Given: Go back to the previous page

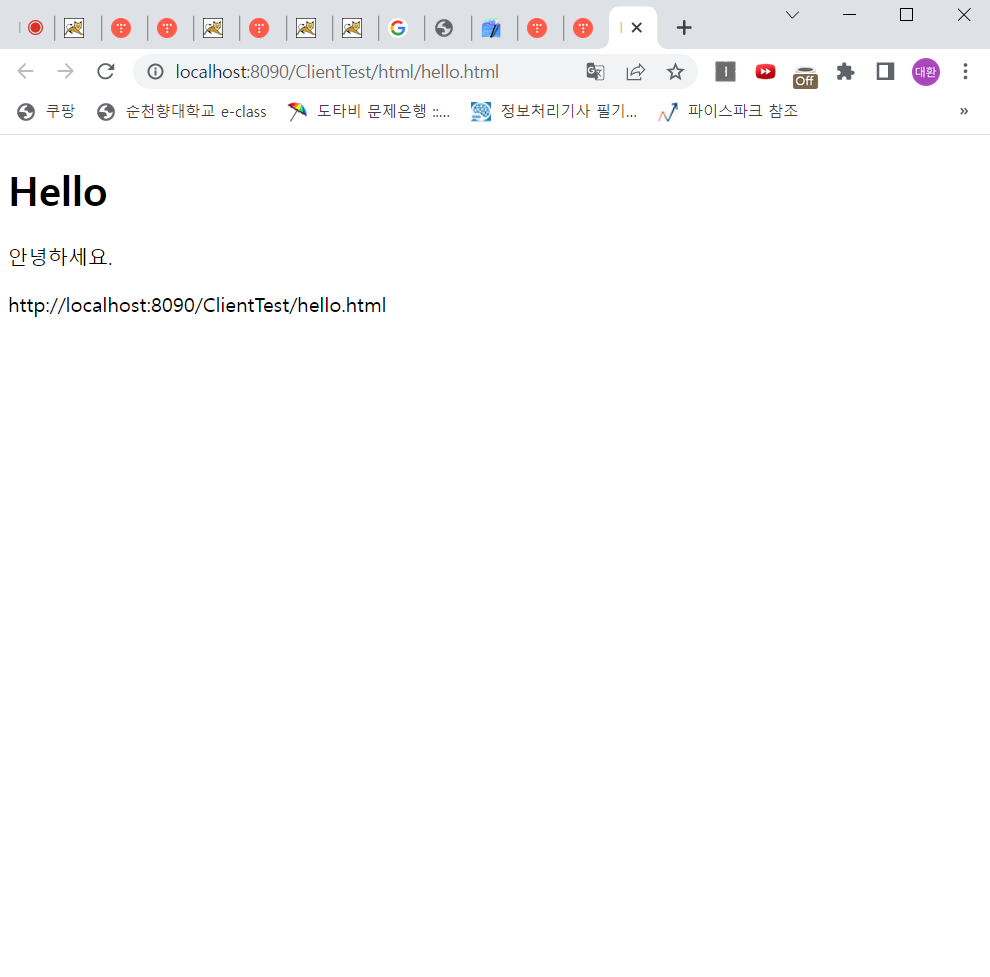Looking at the screenshot, I should pyautogui.click(x=25, y=71).
